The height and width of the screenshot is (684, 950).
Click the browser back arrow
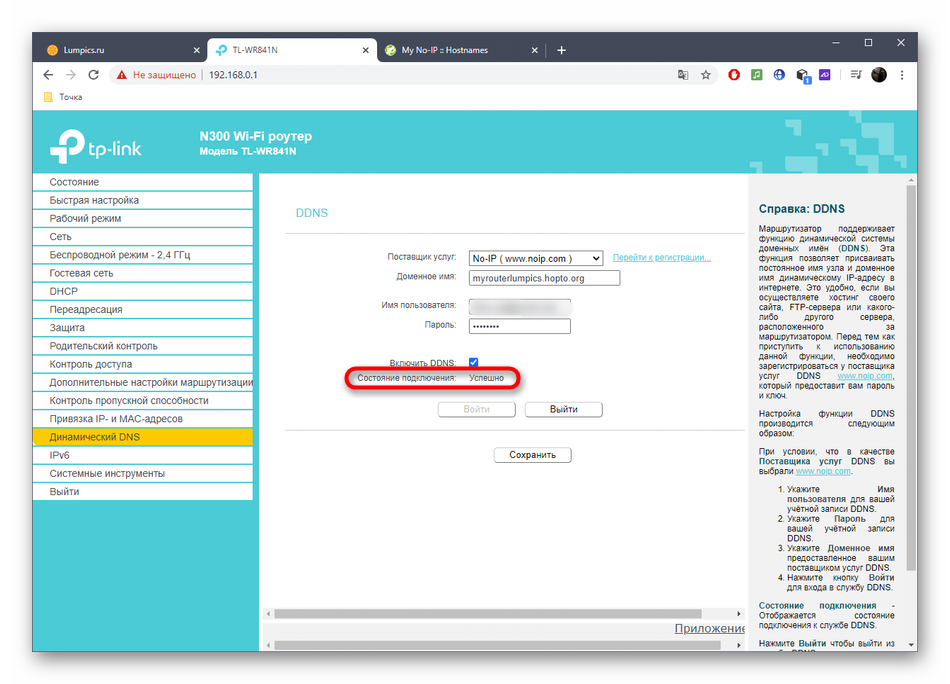48,75
